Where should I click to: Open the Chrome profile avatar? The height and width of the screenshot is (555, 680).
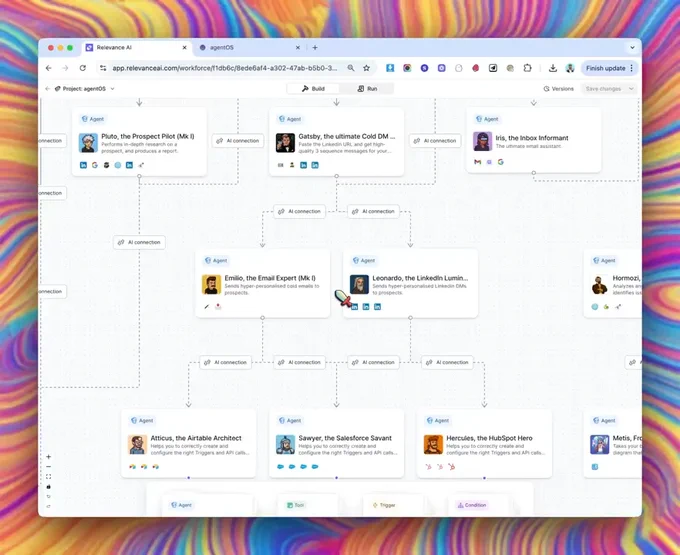point(570,68)
